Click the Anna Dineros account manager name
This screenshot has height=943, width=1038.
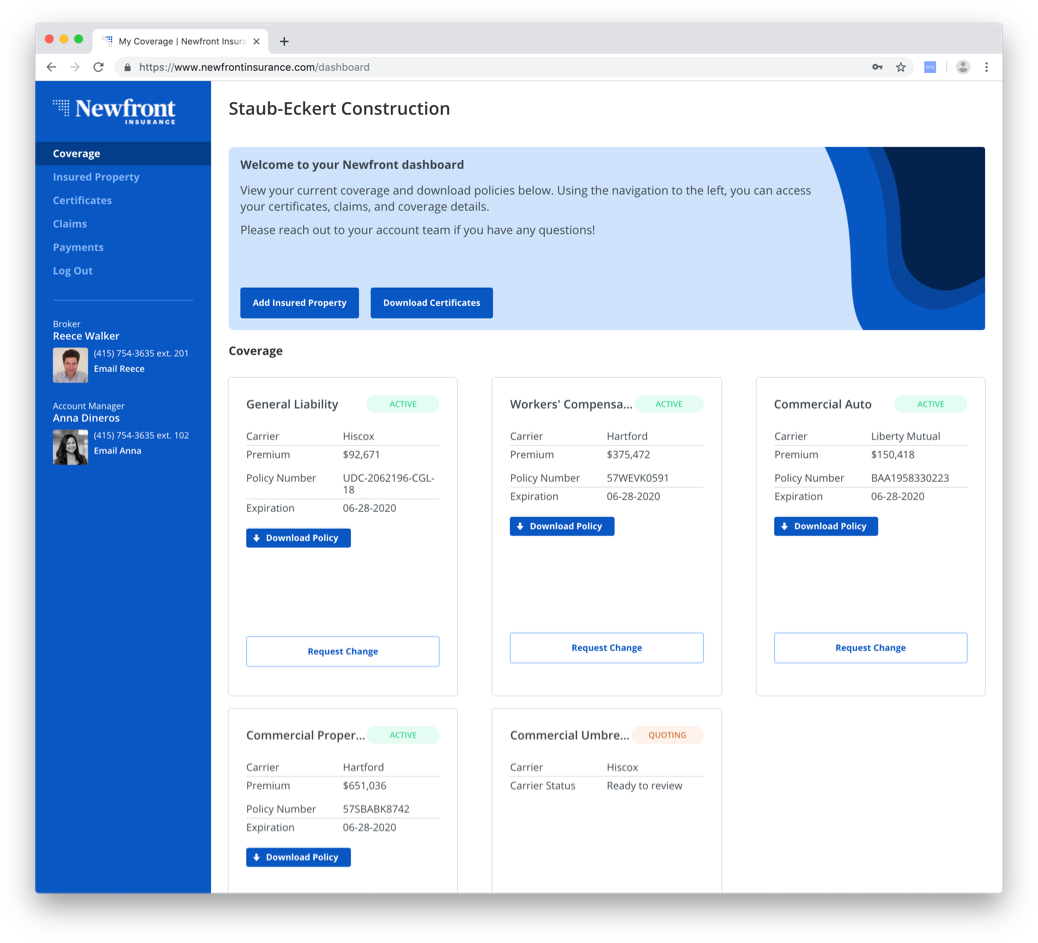(x=86, y=419)
